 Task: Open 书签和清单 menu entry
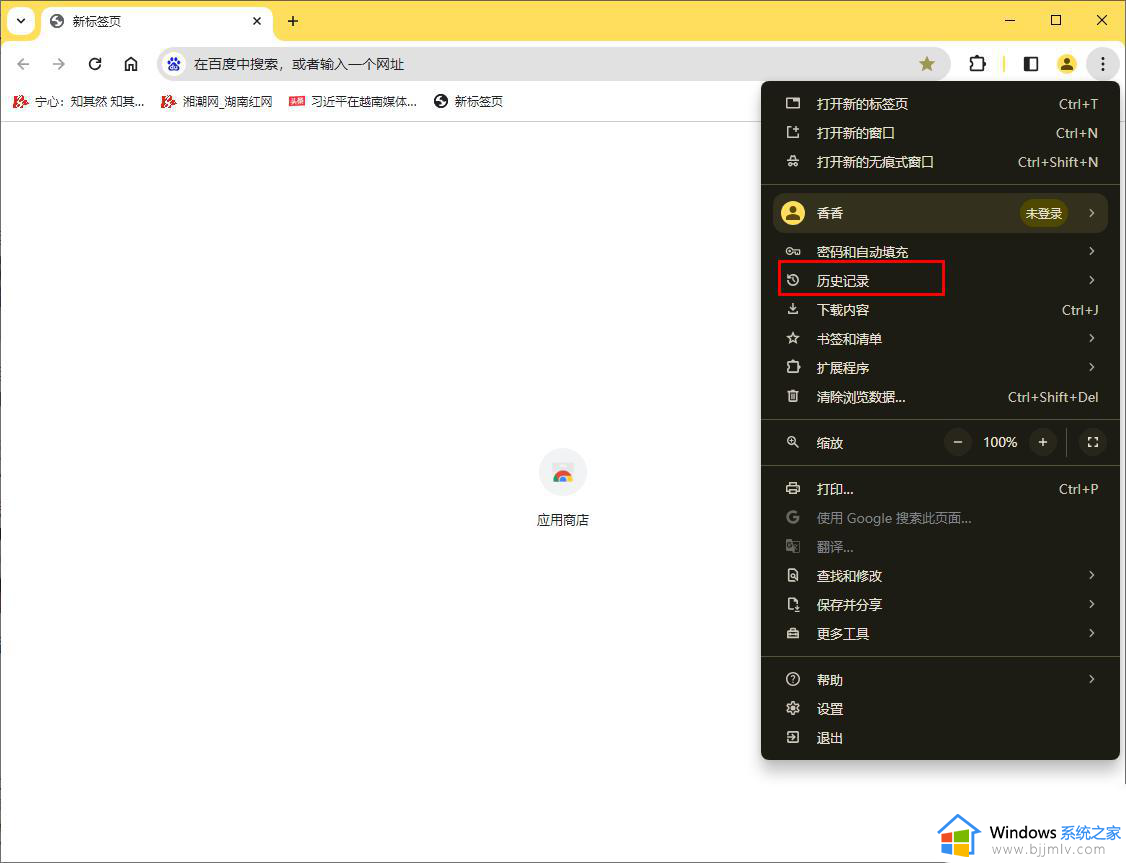(x=940, y=338)
